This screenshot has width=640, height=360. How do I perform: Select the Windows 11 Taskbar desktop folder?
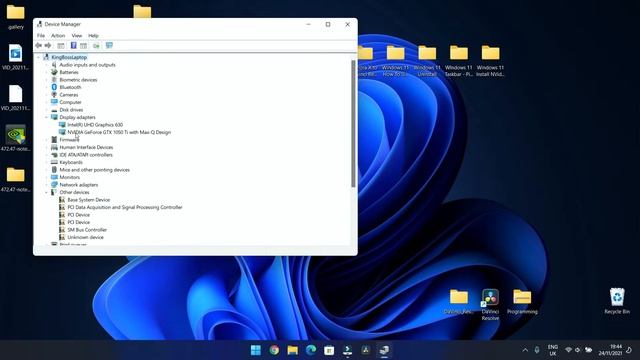pyautogui.click(x=458, y=61)
